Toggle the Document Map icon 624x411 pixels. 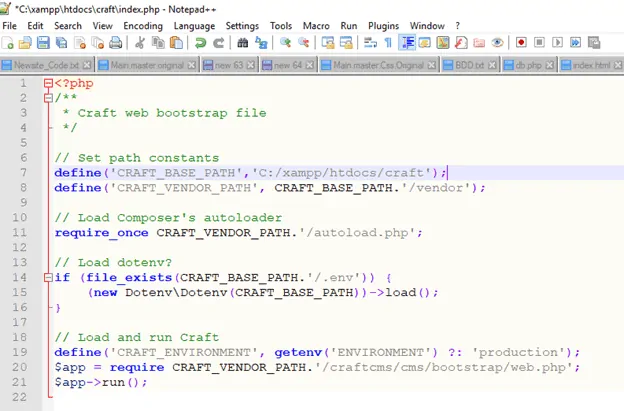pyautogui.click(x=443, y=43)
